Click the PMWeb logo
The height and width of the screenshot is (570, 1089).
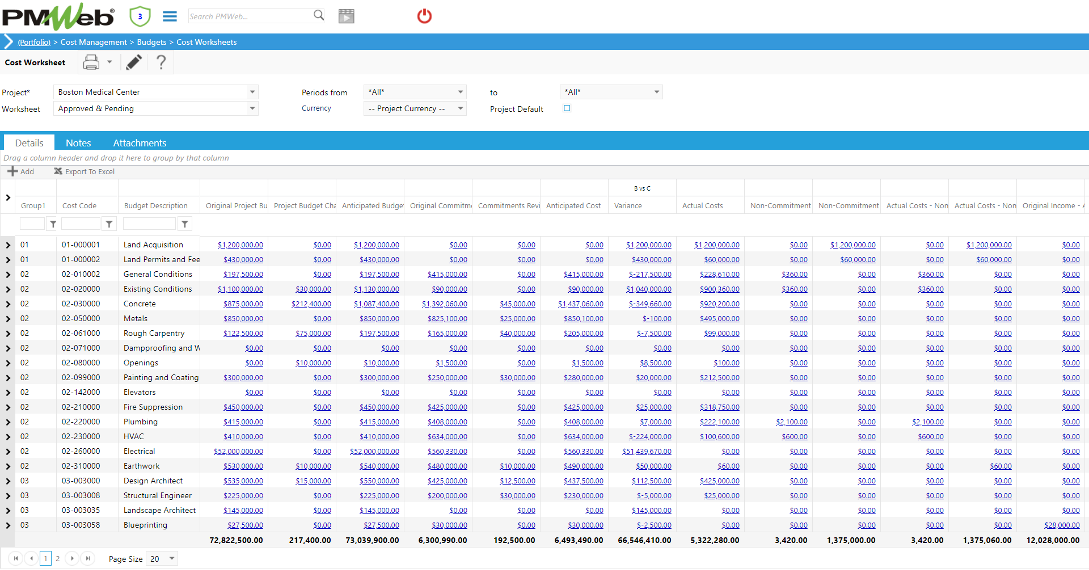click(58, 16)
